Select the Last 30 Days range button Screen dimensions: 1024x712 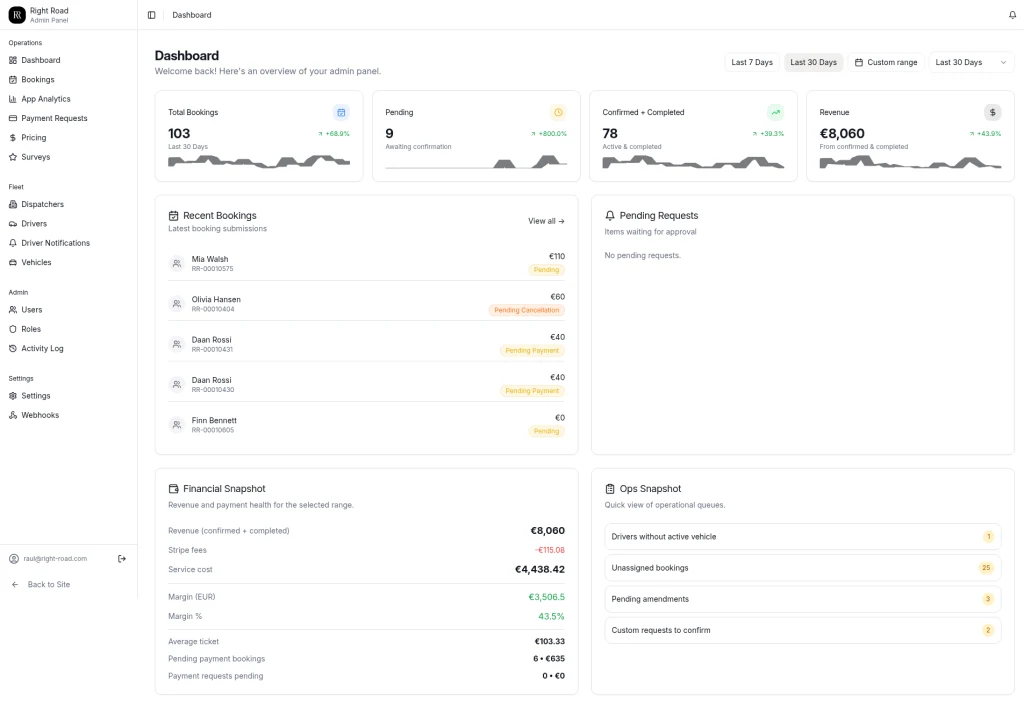tap(813, 62)
